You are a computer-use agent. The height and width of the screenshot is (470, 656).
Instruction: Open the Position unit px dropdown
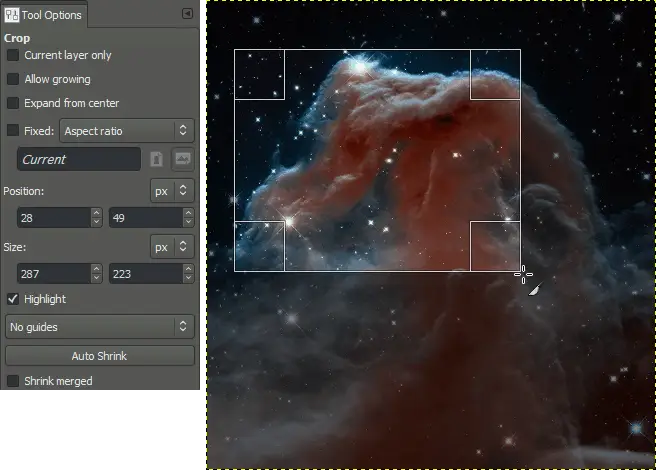pos(172,191)
